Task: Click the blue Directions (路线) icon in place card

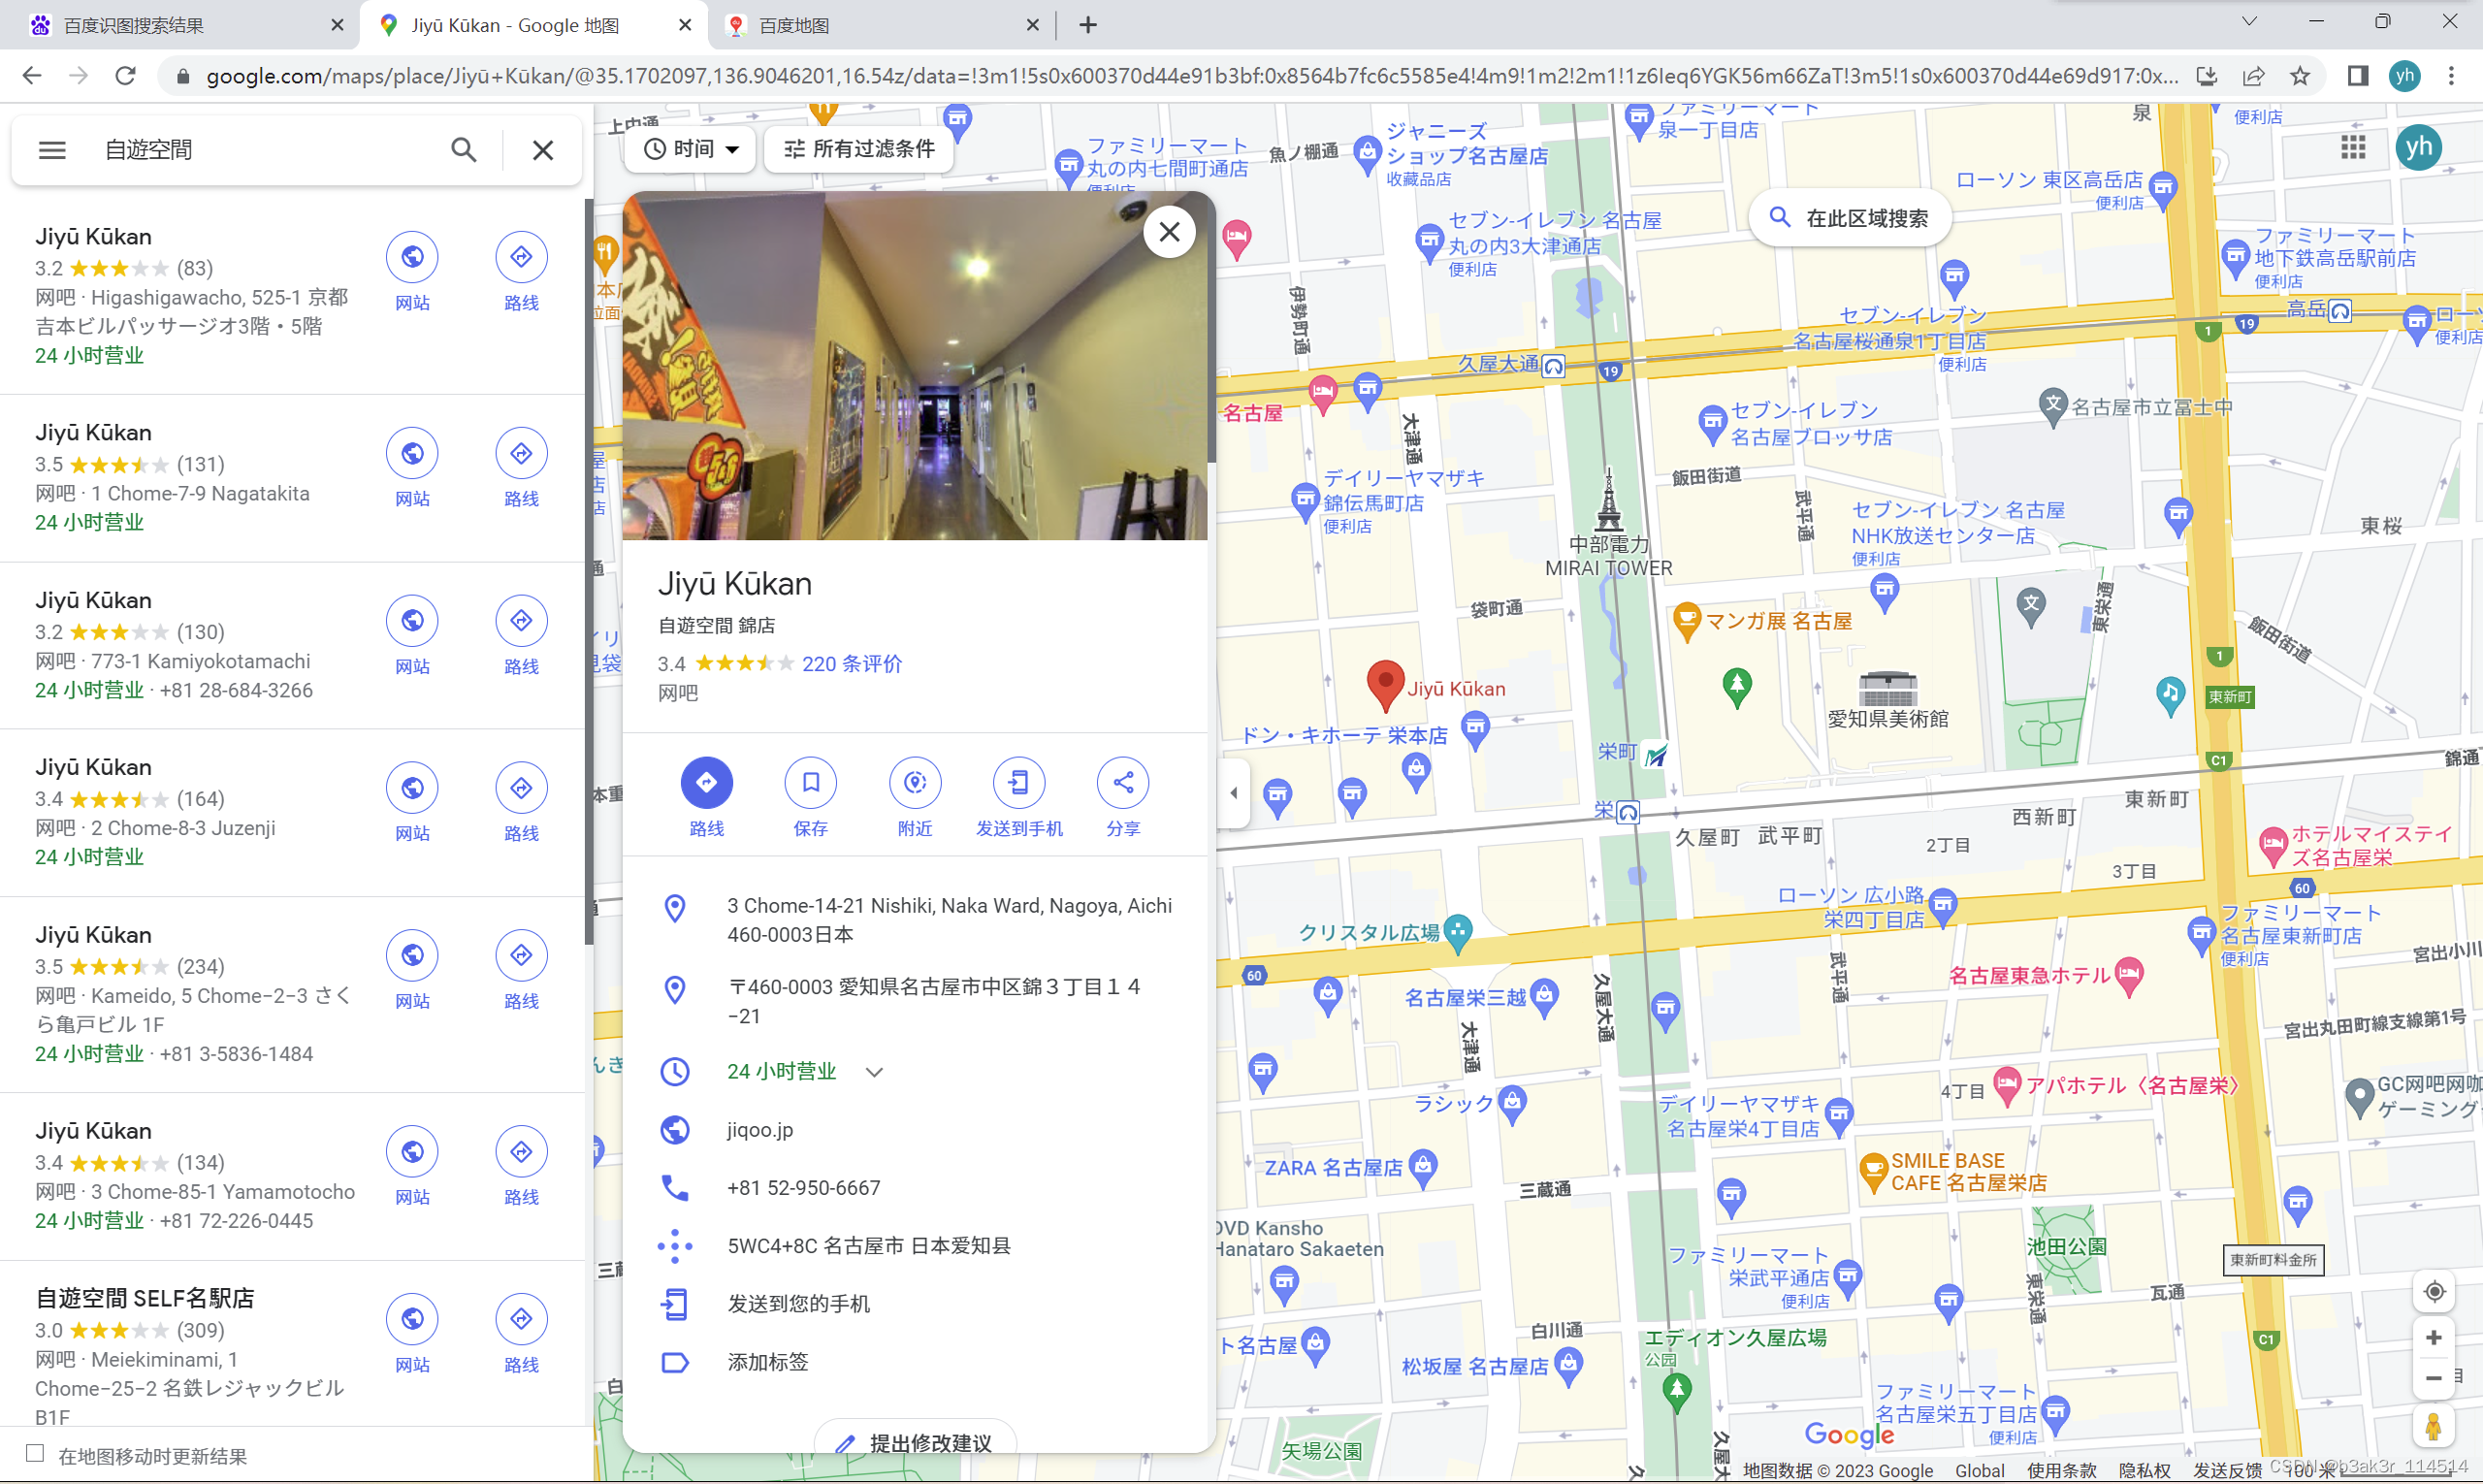Action: point(706,782)
